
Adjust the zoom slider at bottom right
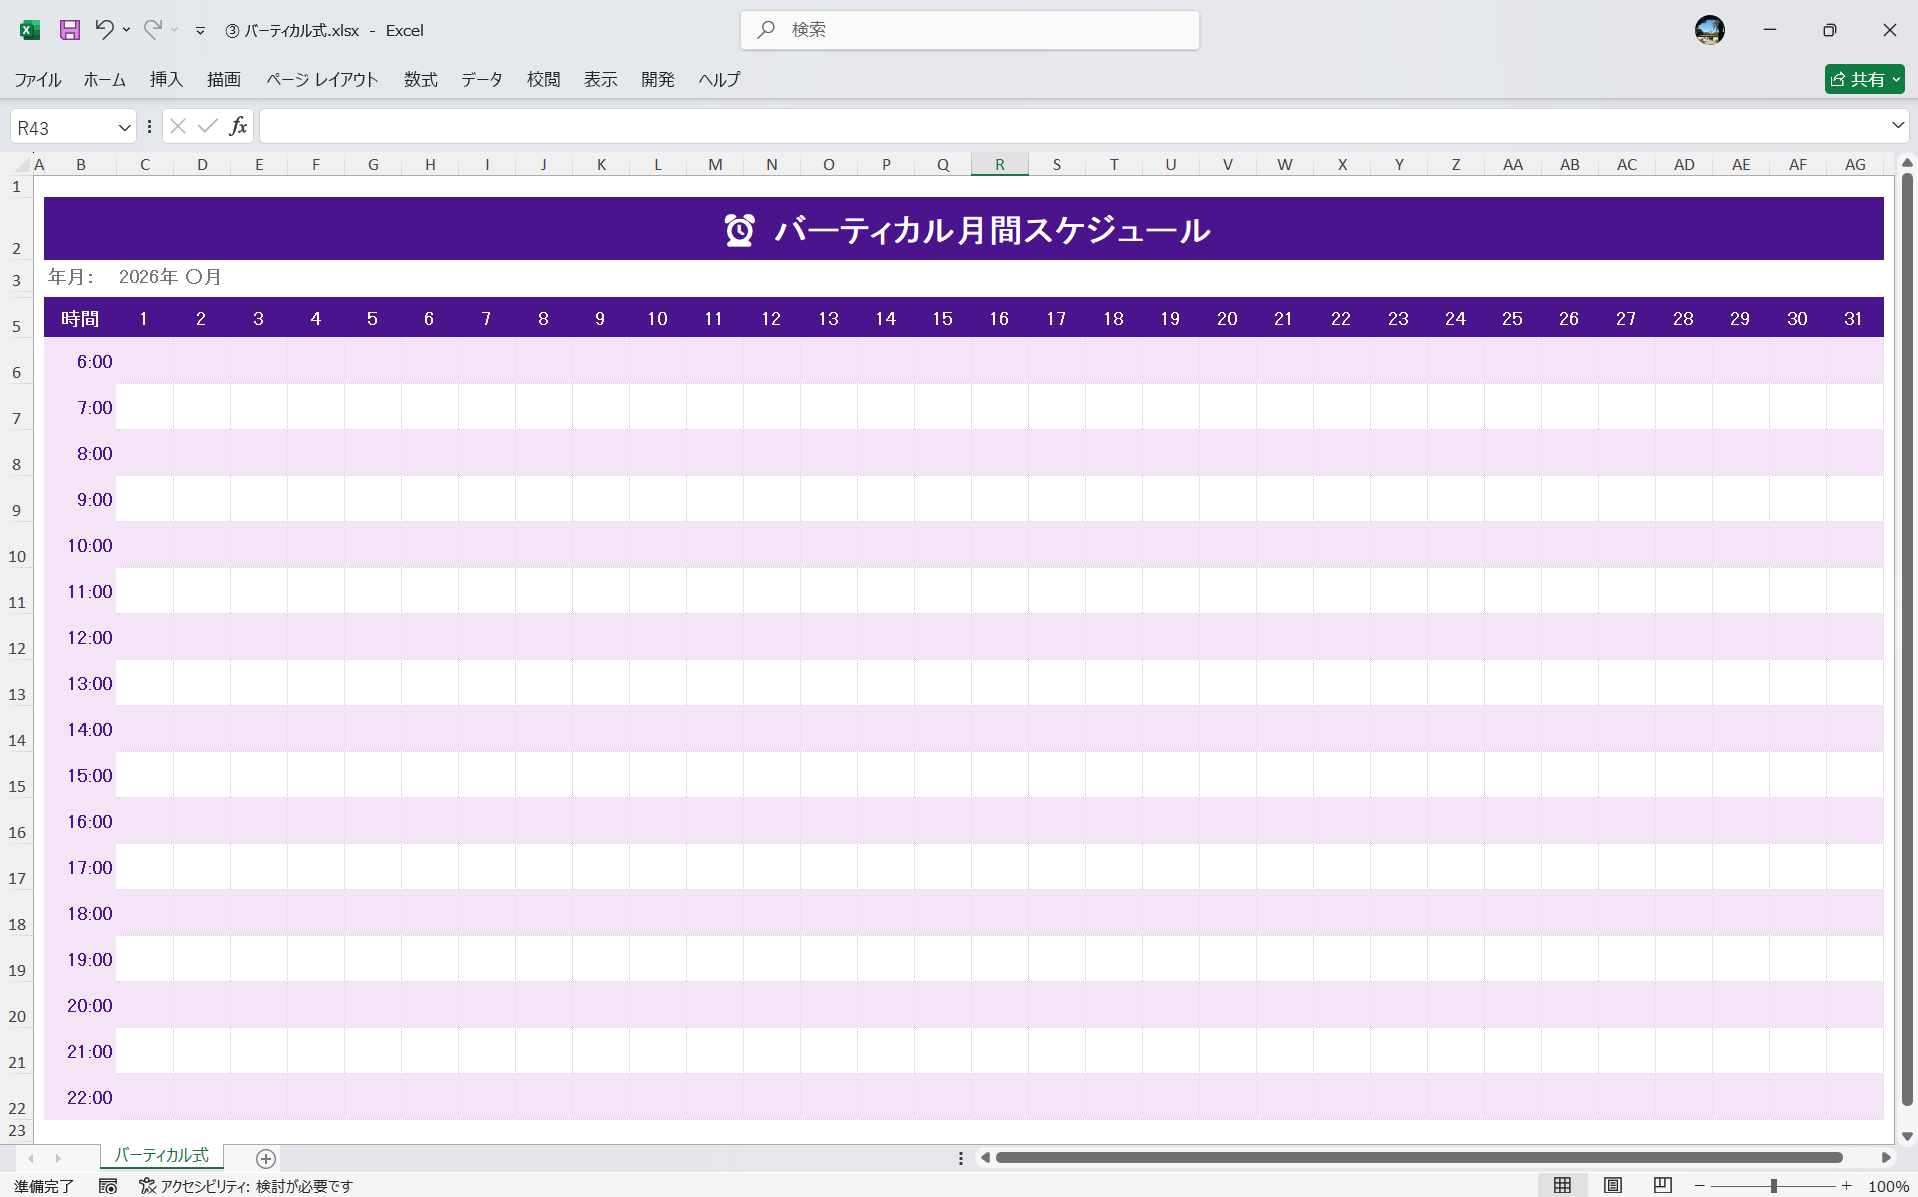(1773, 1186)
